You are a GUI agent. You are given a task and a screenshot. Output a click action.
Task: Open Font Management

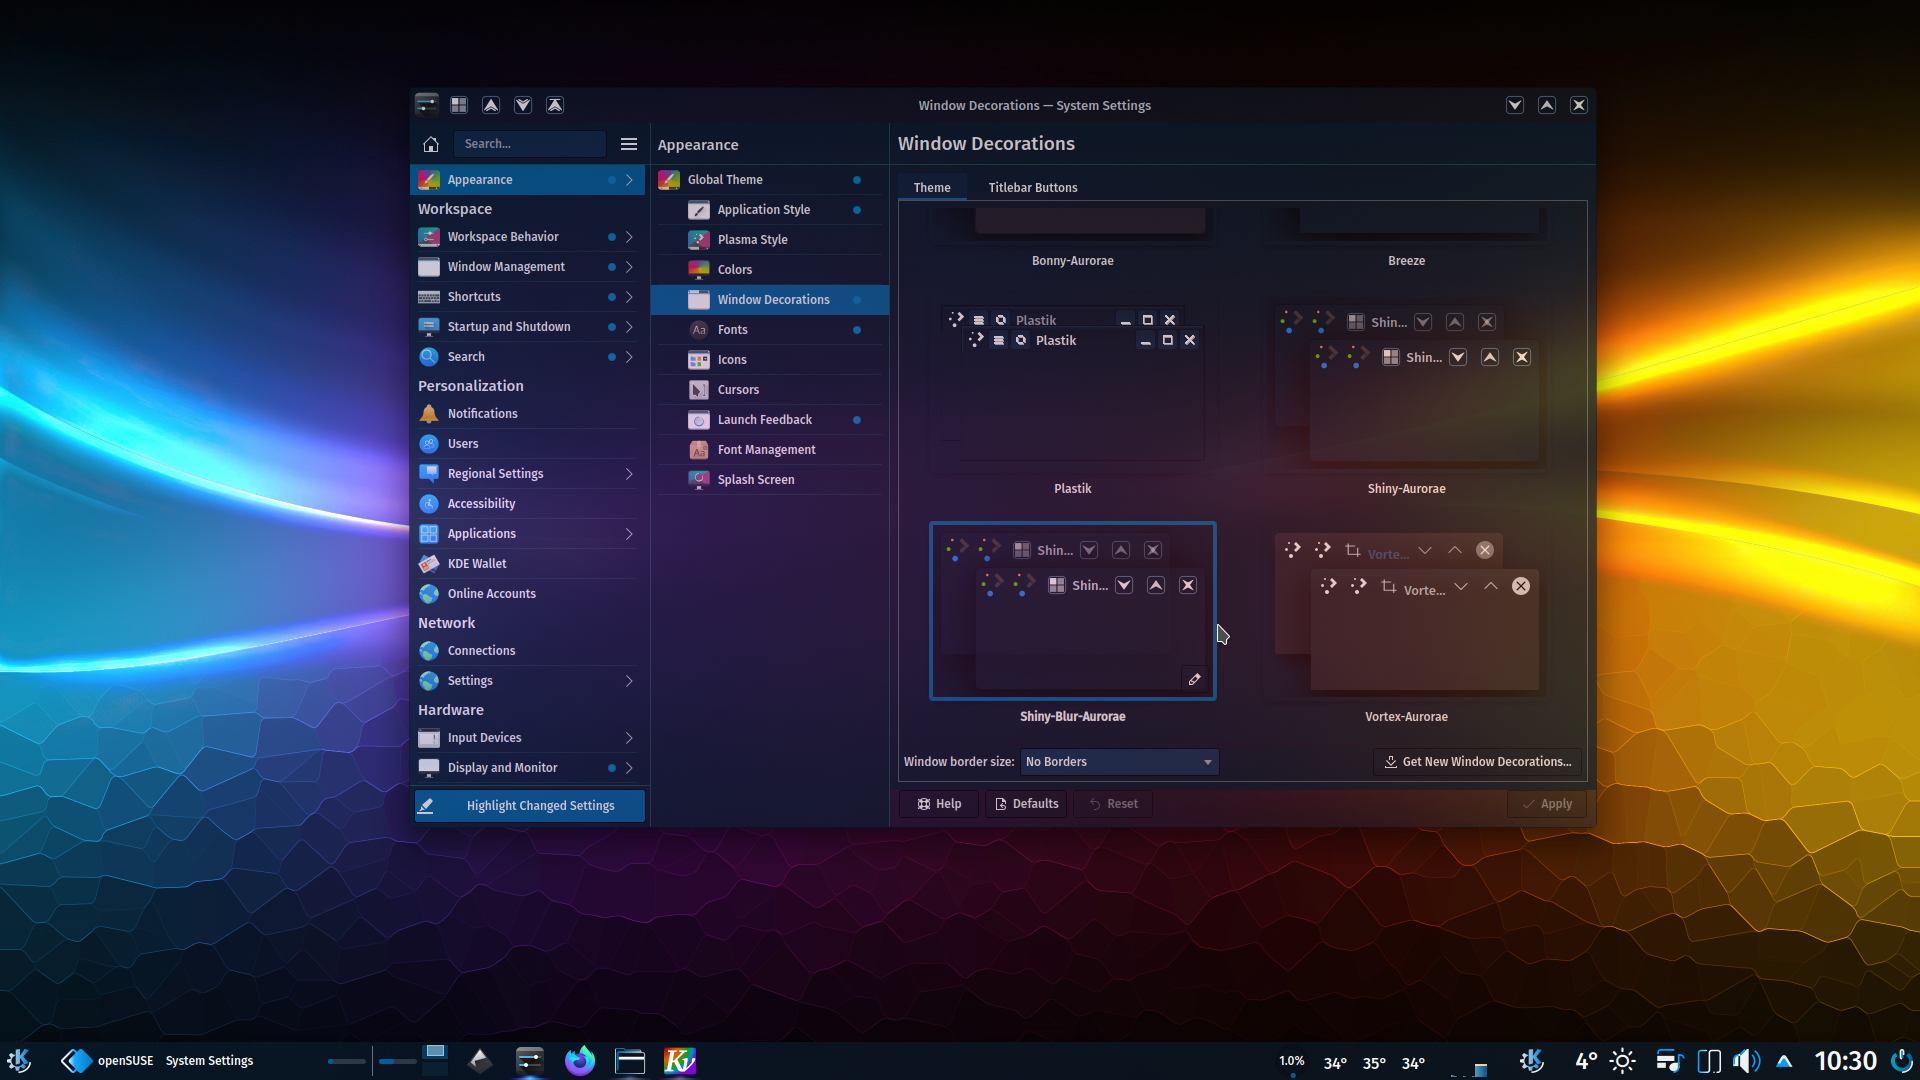tap(770, 450)
